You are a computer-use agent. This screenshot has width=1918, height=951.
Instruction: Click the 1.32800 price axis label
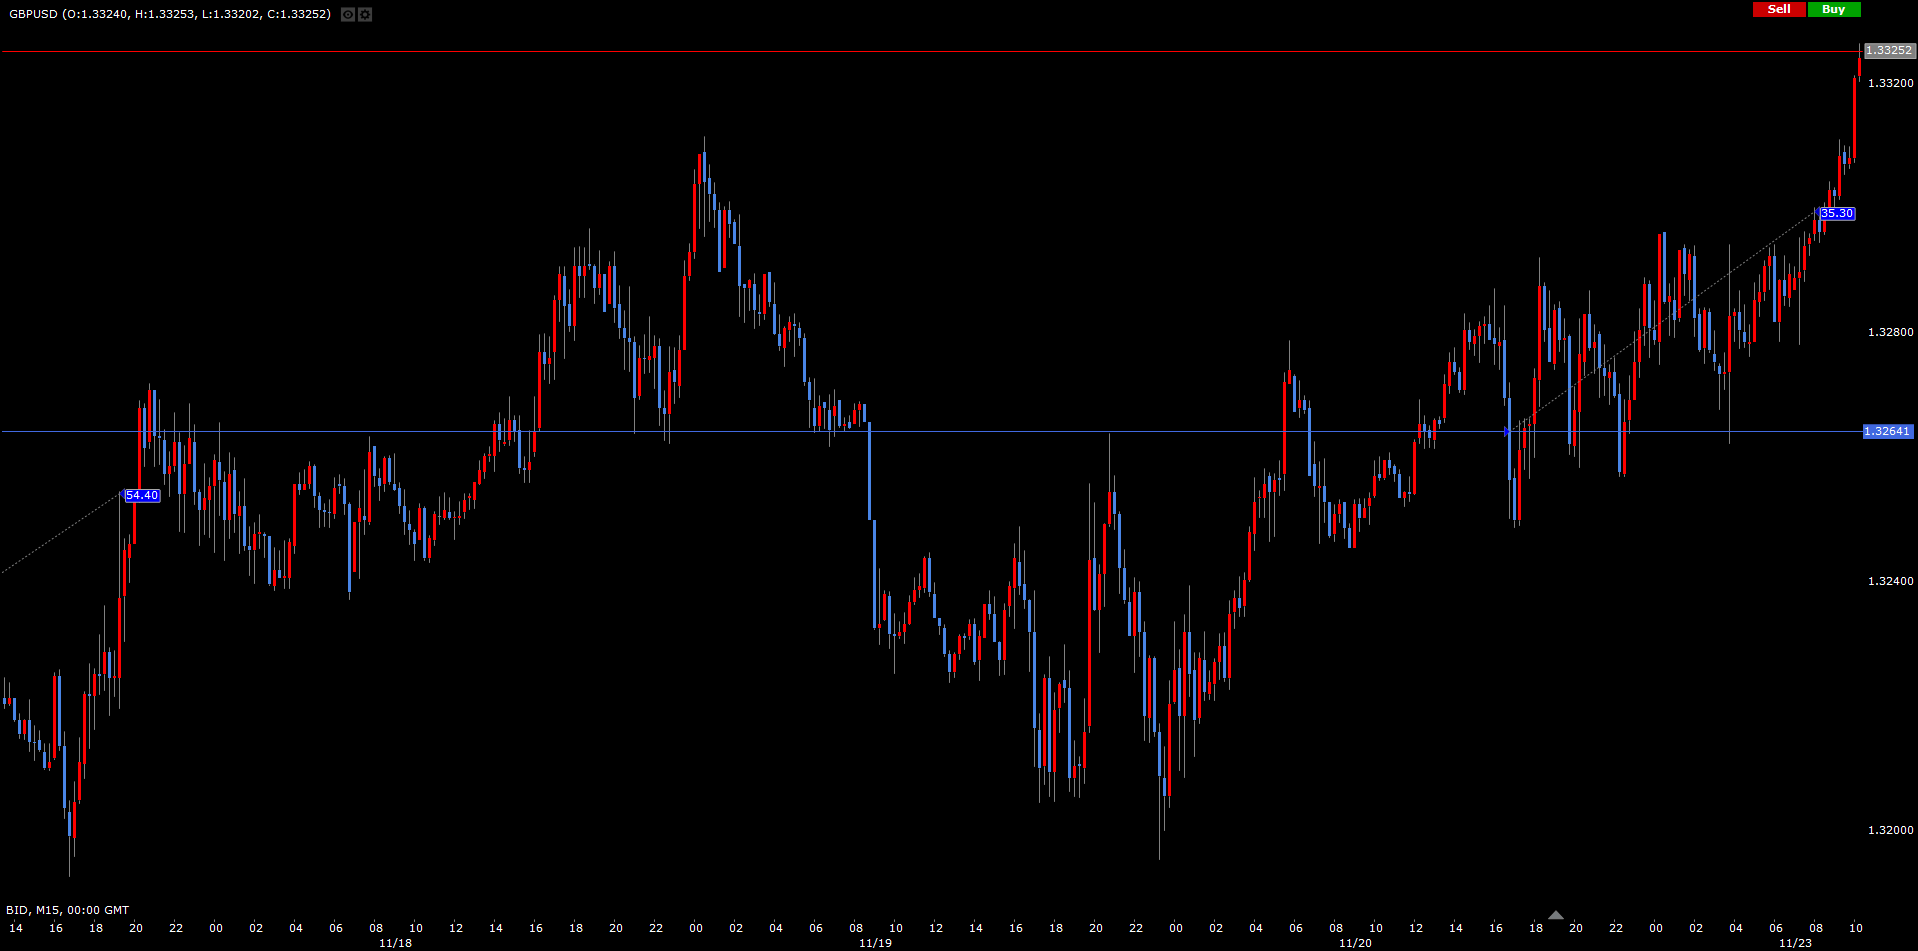(x=1890, y=332)
